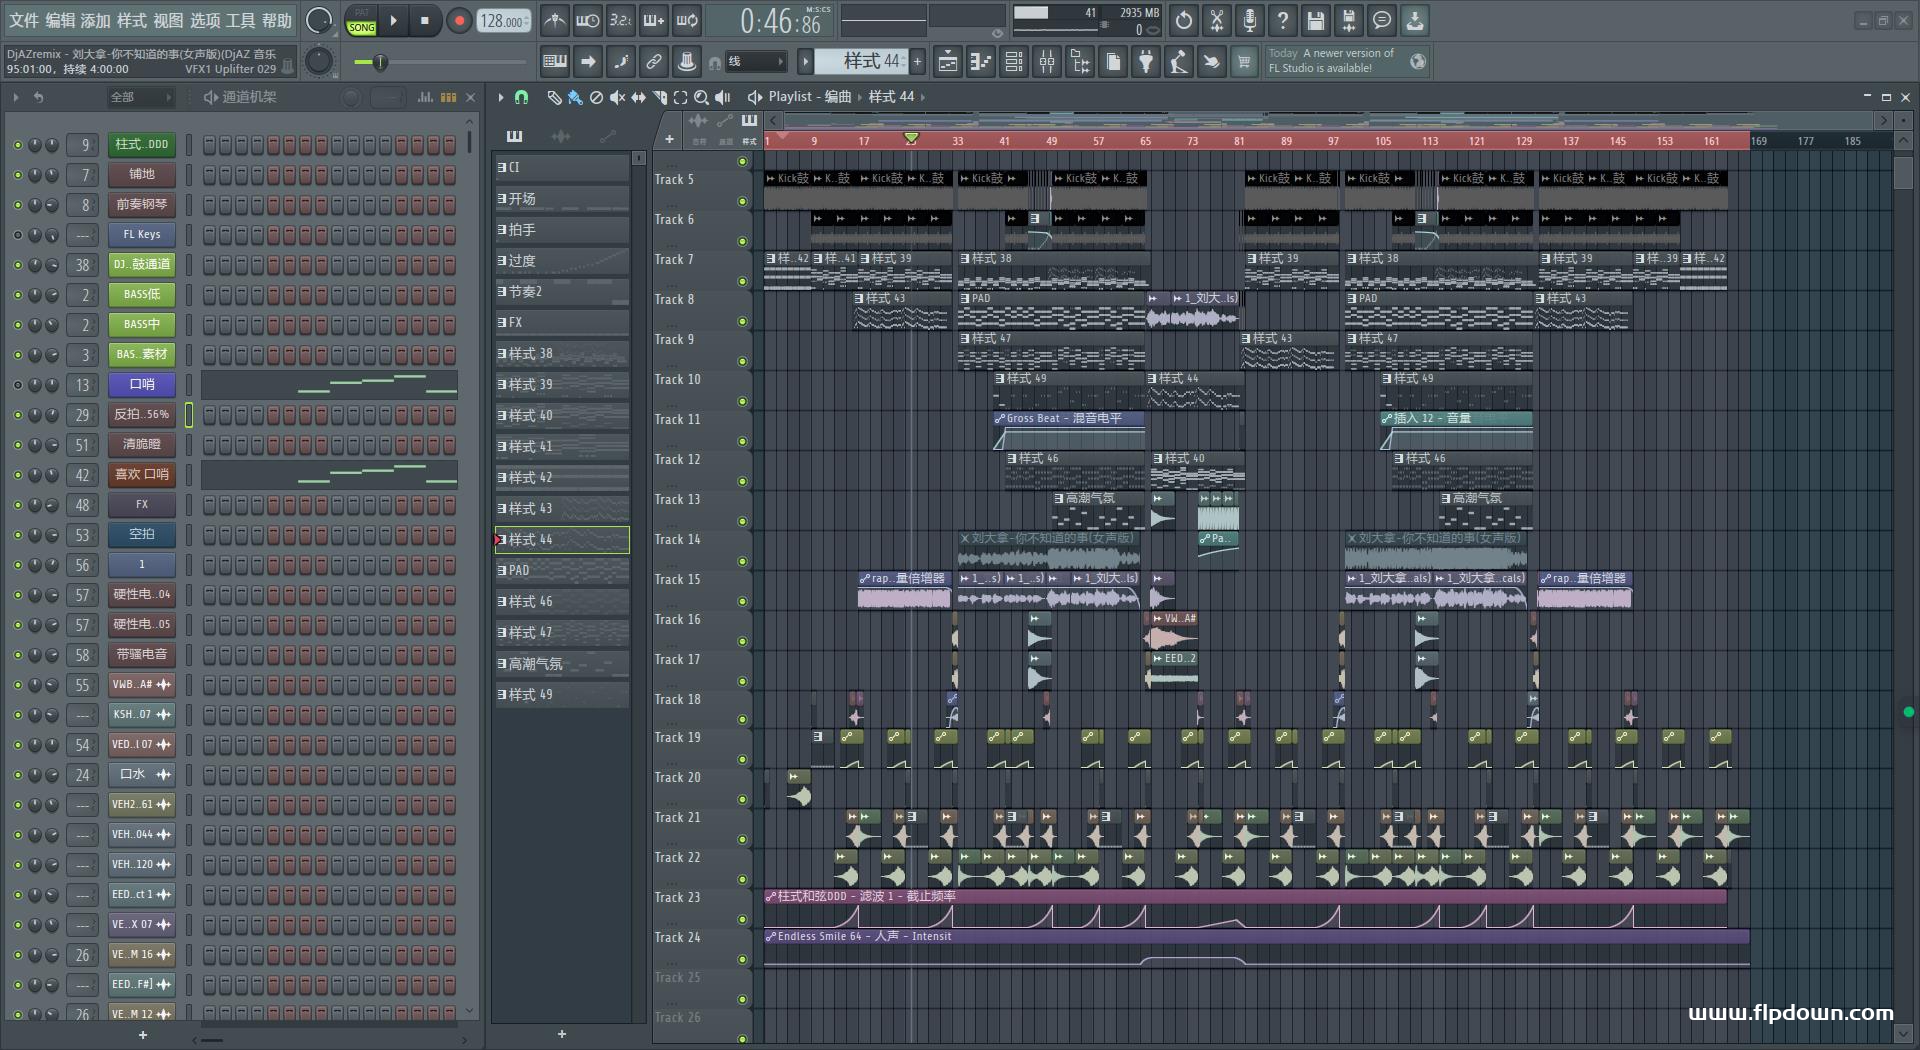Click the shopping cart icon
The width and height of the screenshot is (1920, 1050).
[x=1244, y=62]
